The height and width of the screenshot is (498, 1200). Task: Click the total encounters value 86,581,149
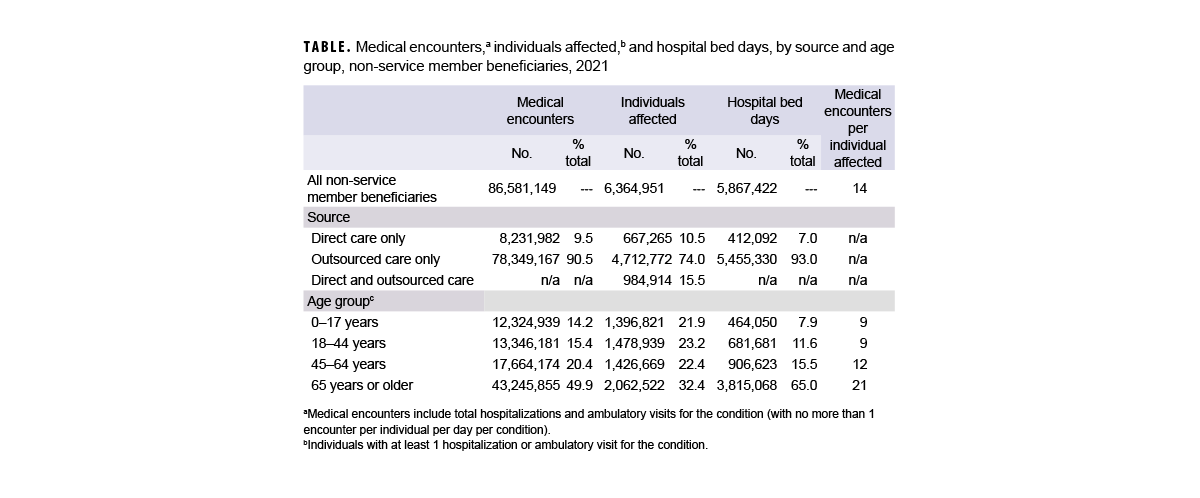click(x=522, y=188)
